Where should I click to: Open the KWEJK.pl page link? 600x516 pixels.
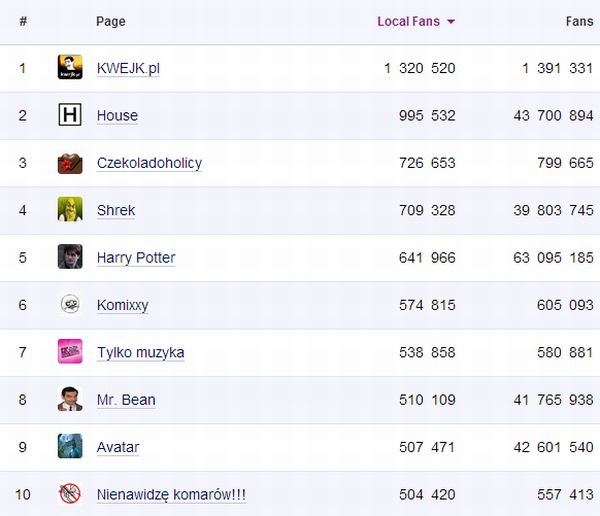pyautogui.click(x=128, y=68)
